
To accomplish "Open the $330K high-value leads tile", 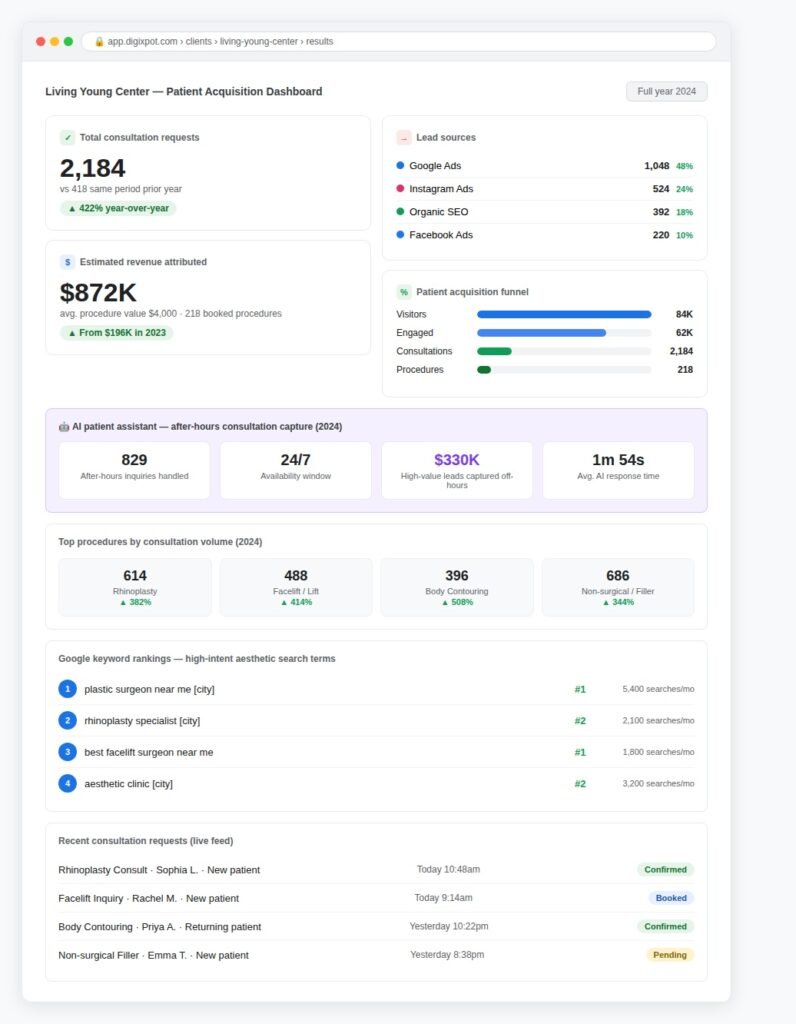I will [x=456, y=470].
